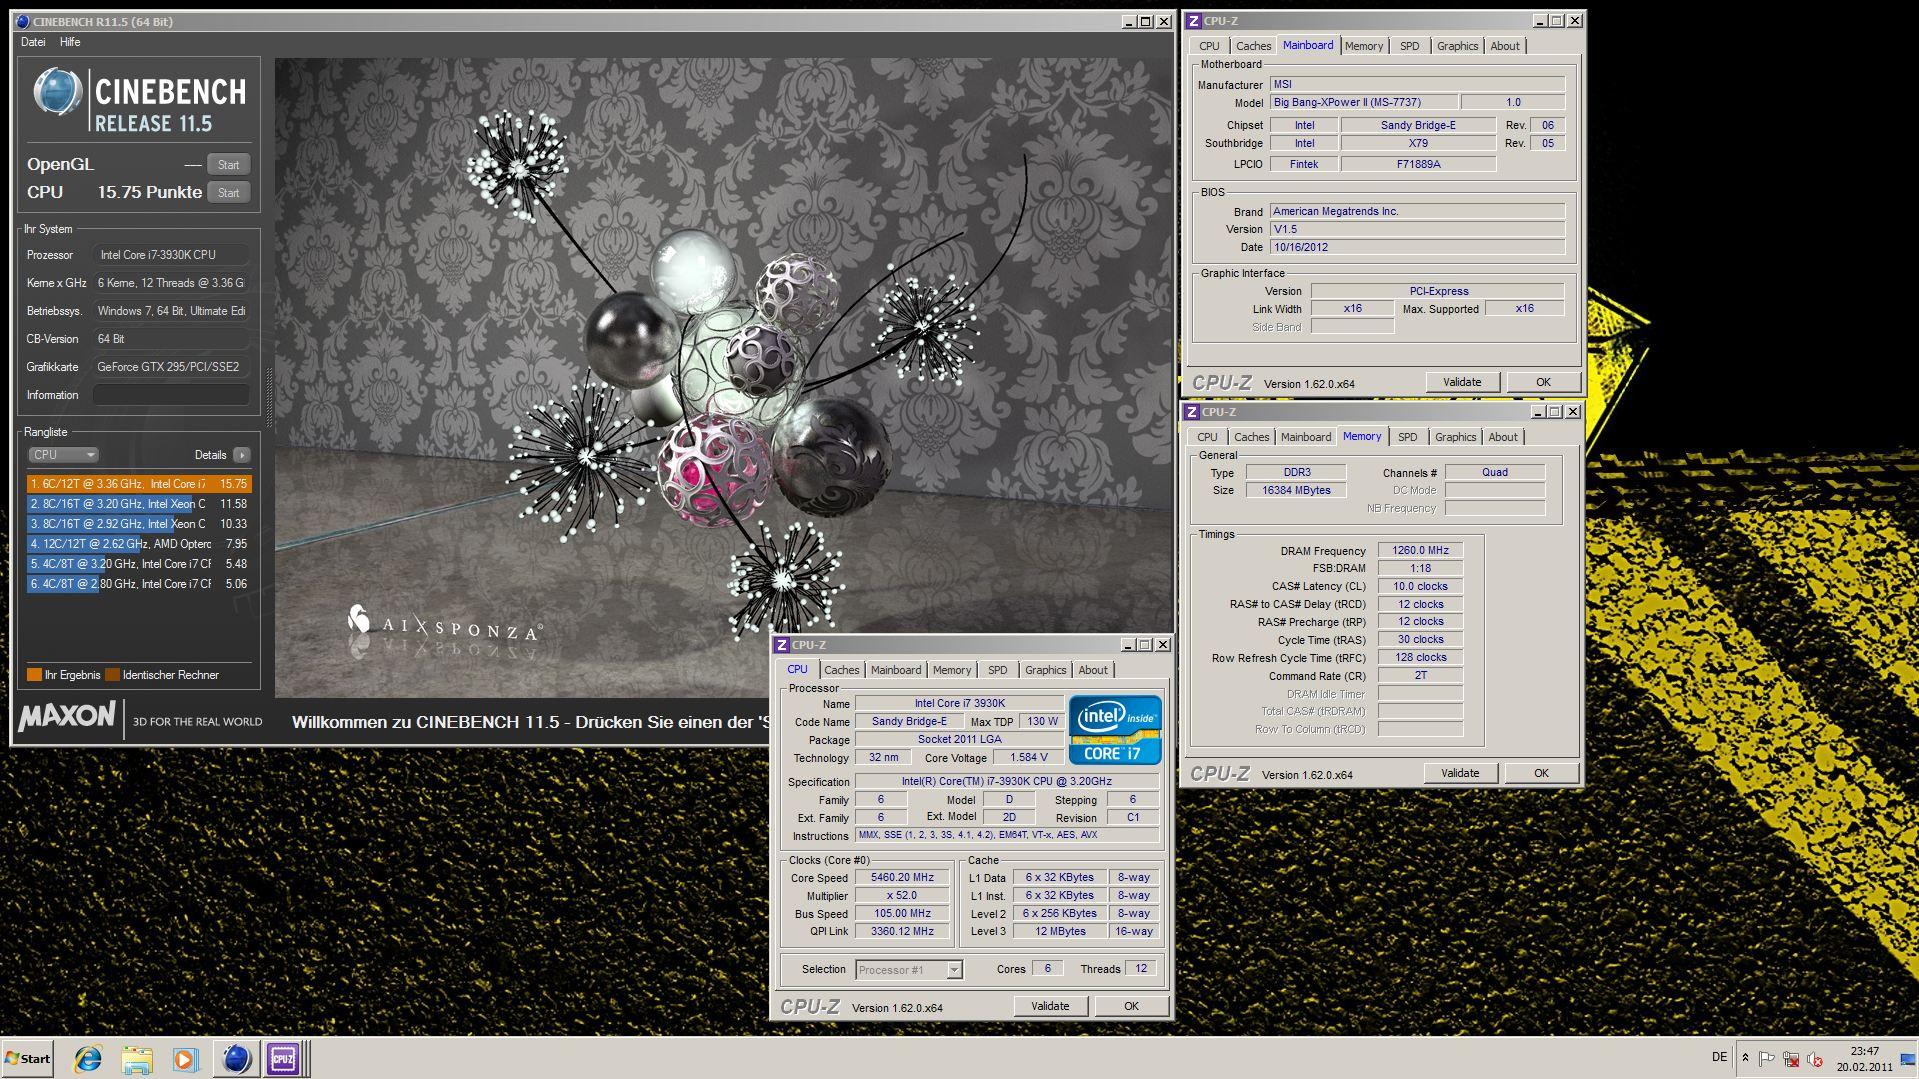Click the Mainboard CPU-Z title bar icon
1919x1079 pixels.
click(1193, 21)
